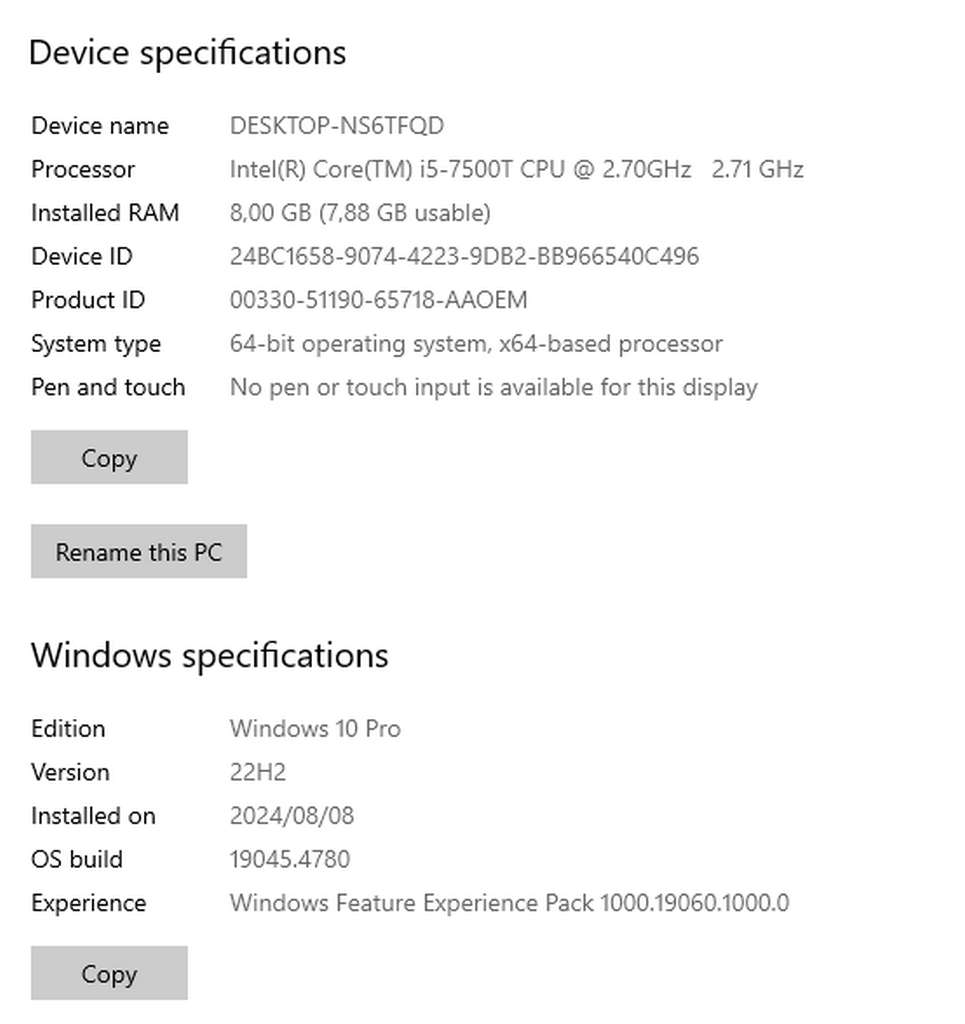Click the OS build number 19045.4780
This screenshot has height=1024, width=965.
click(x=290, y=860)
